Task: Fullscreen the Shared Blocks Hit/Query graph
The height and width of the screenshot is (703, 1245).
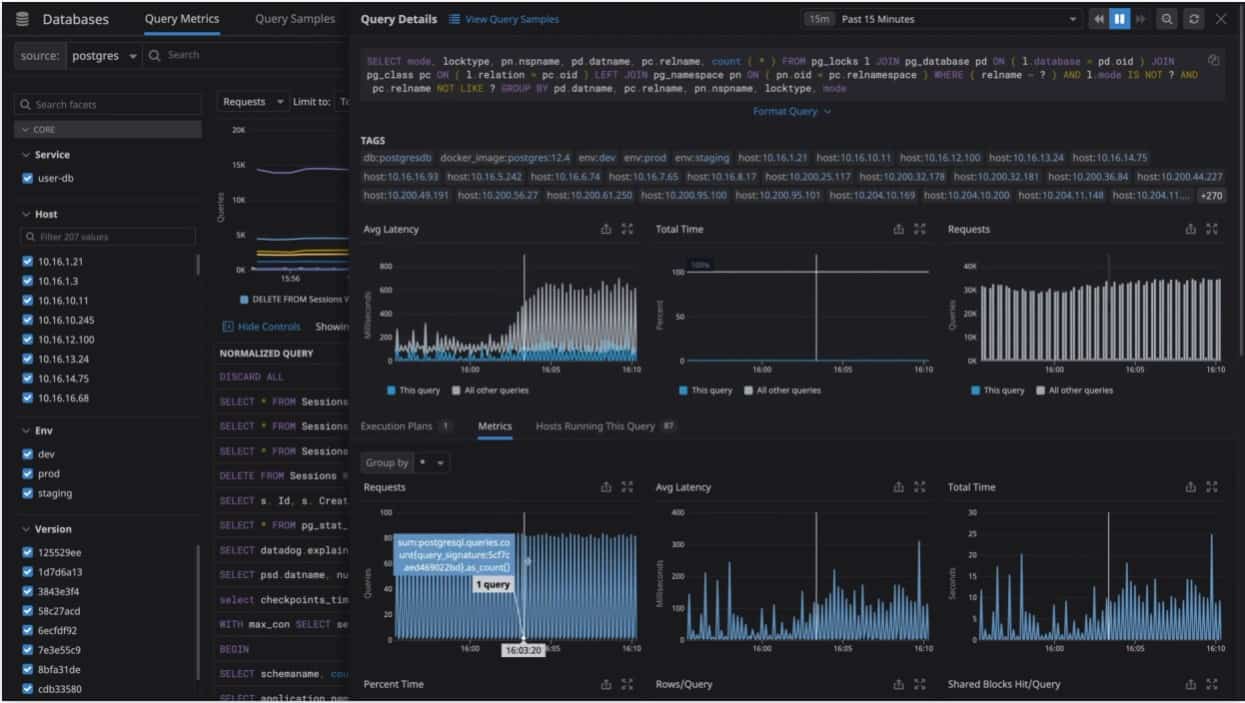Action: click(x=1212, y=684)
